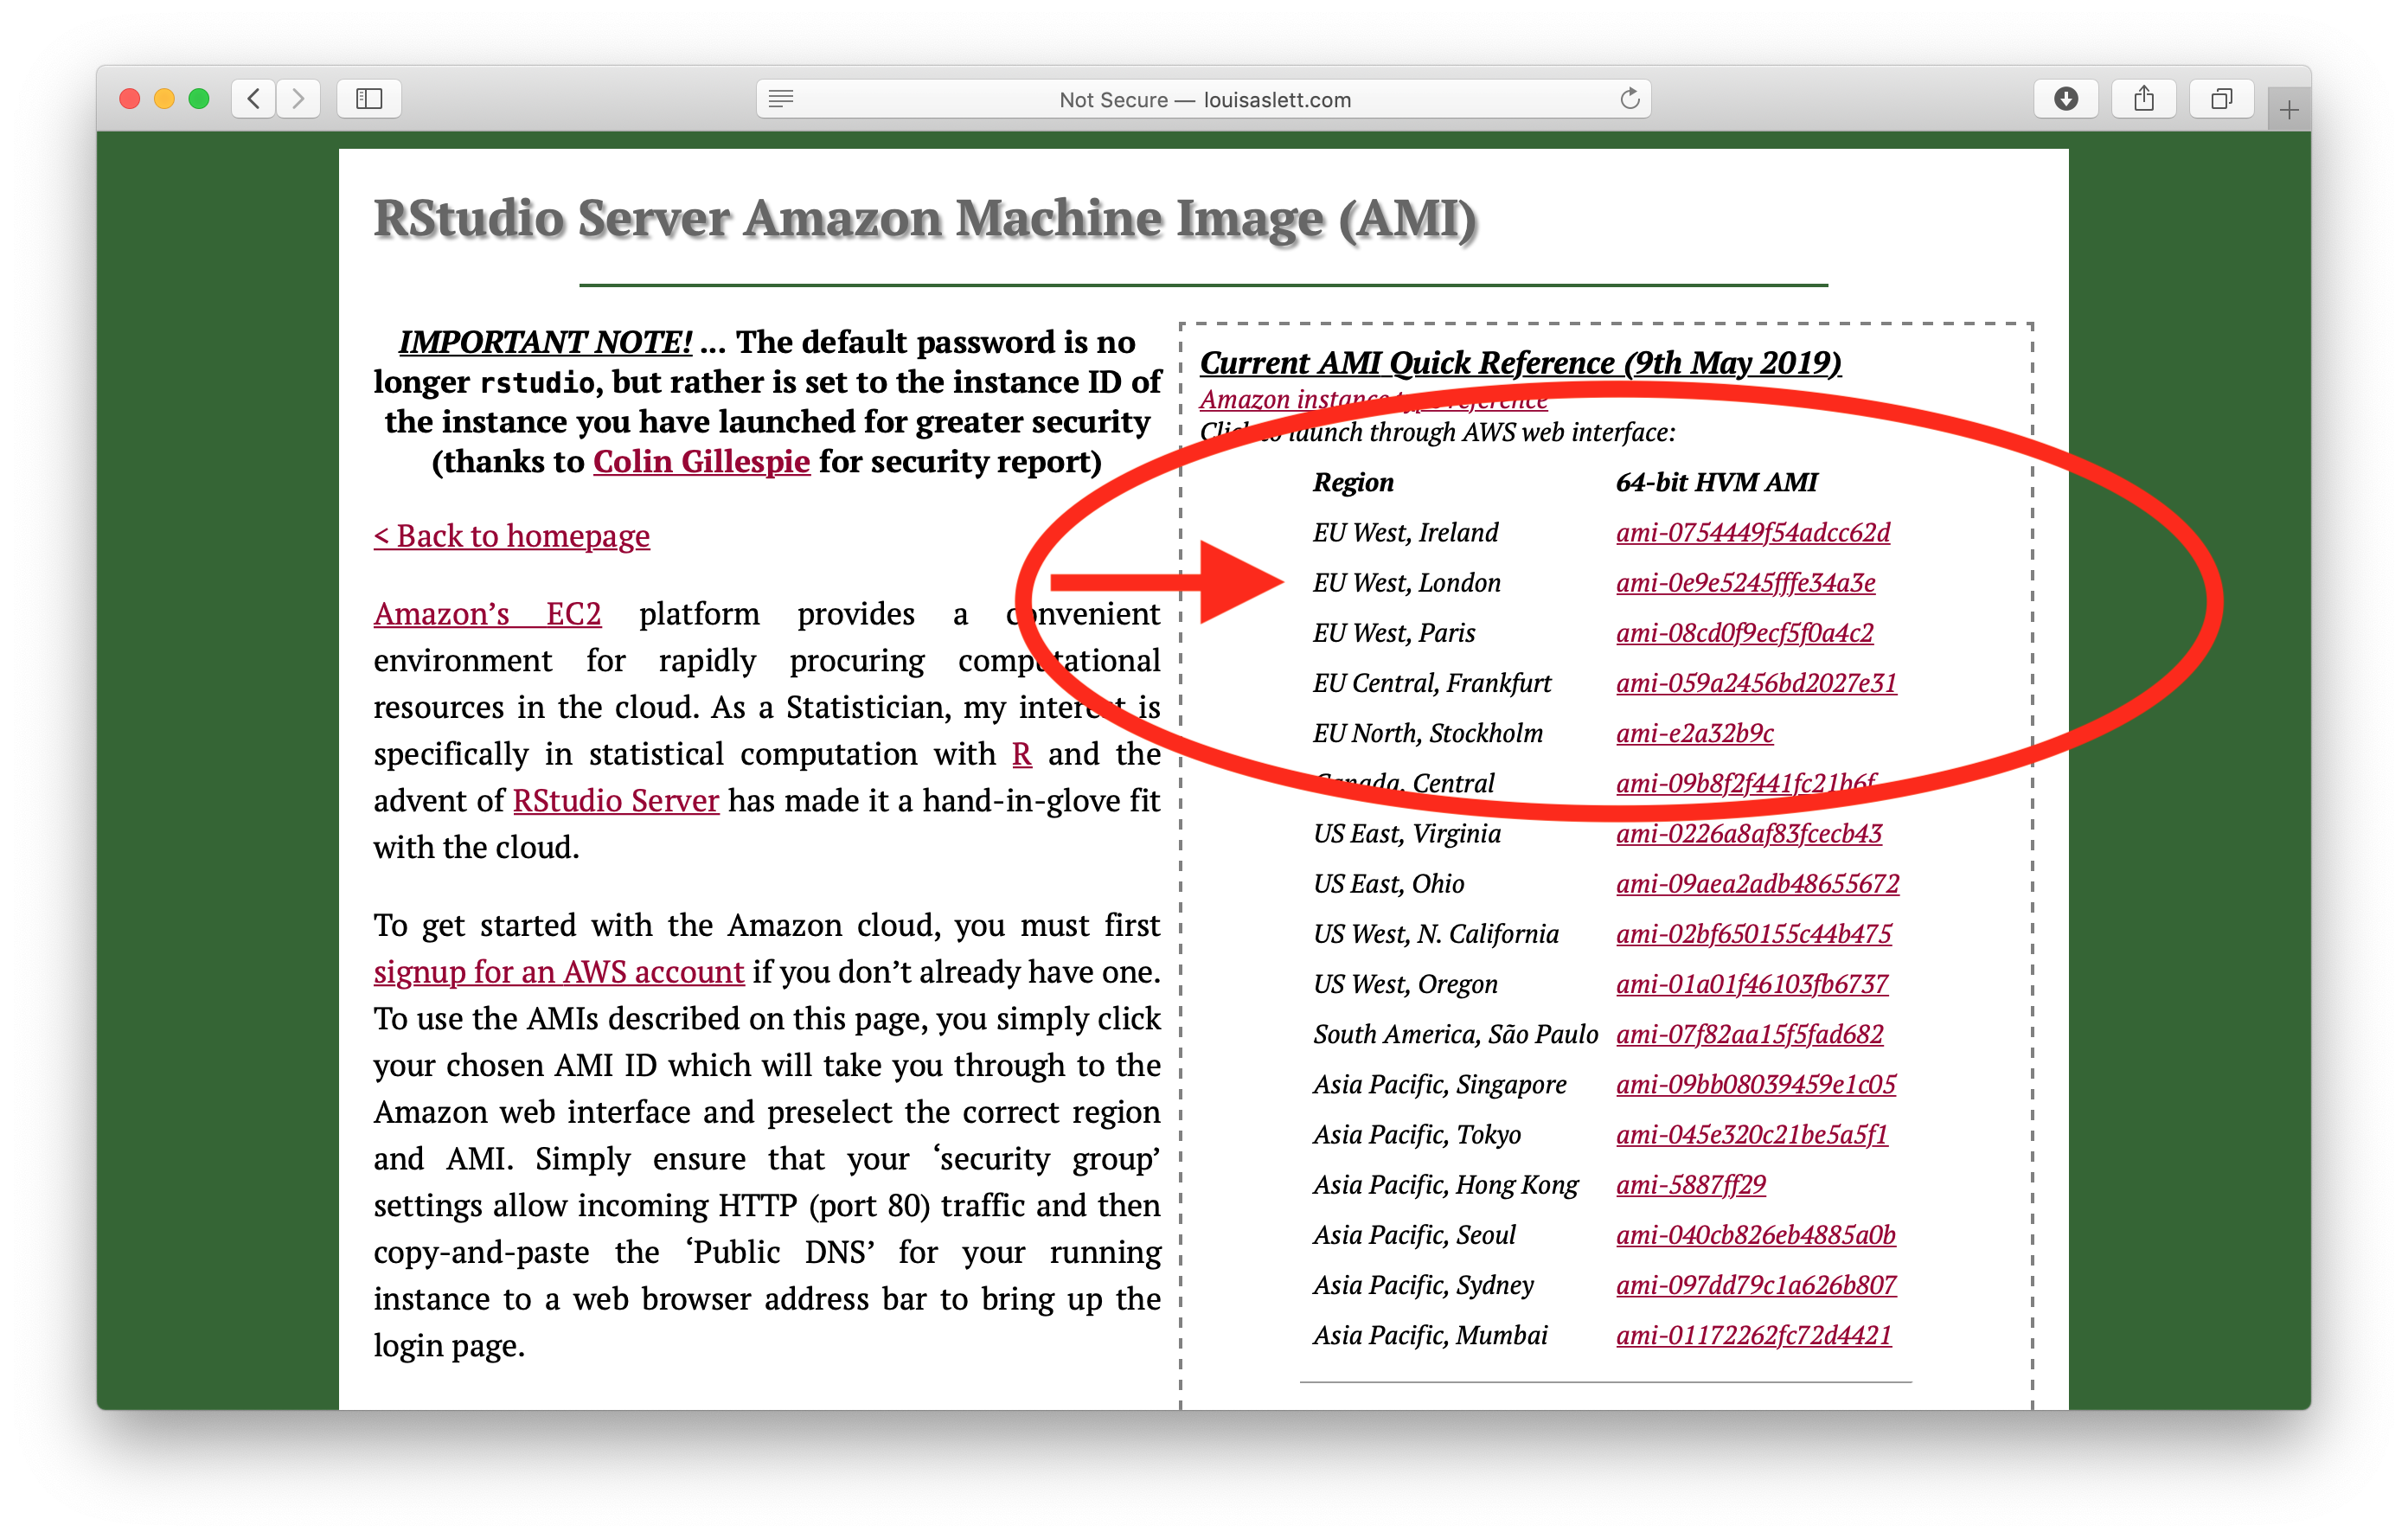Follow the Back to homepage link
Viewport: 2408px width, 1538px height.
pyautogui.click(x=512, y=536)
